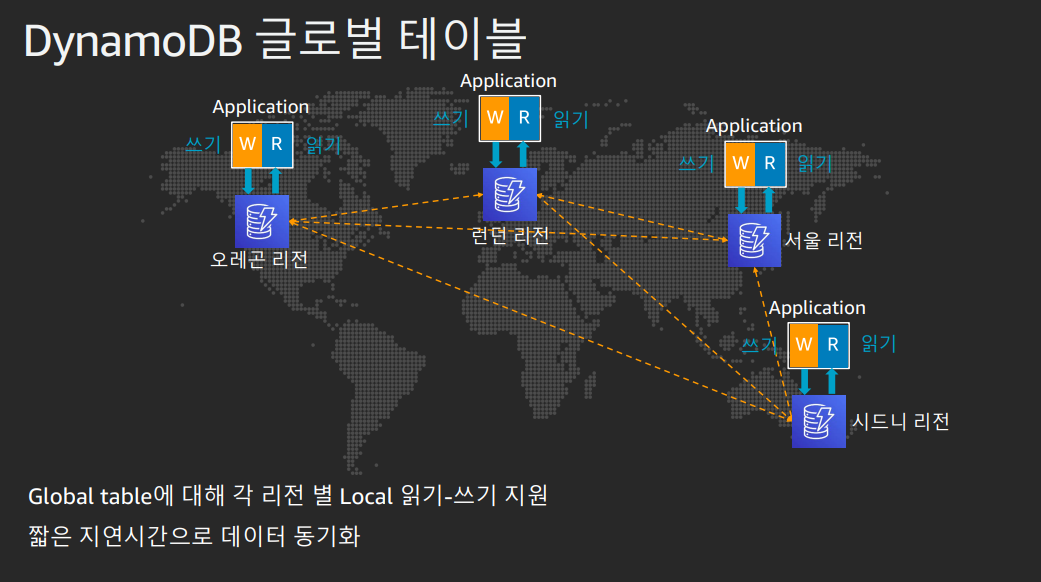Click the 서울 리전 label
1041x582 pixels.
824,240
